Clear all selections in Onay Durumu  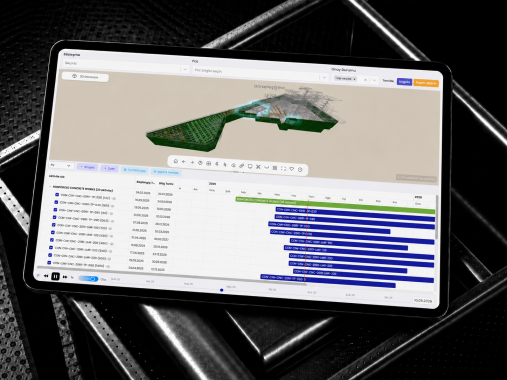click(x=366, y=80)
